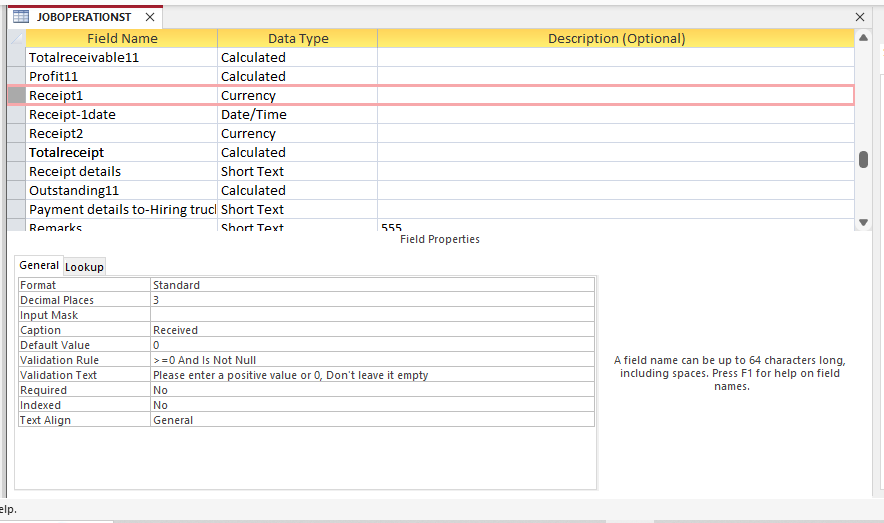Viewport: 884px width, 523px height.
Task: Click the Caption field showing Received
Action: (x=372, y=330)
